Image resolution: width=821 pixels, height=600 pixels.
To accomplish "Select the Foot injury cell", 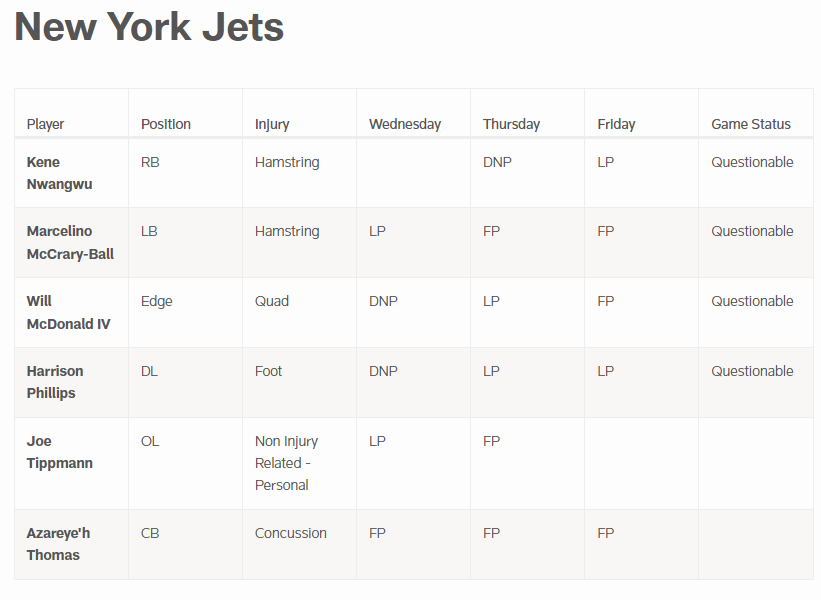I will [x=269, y=371].
